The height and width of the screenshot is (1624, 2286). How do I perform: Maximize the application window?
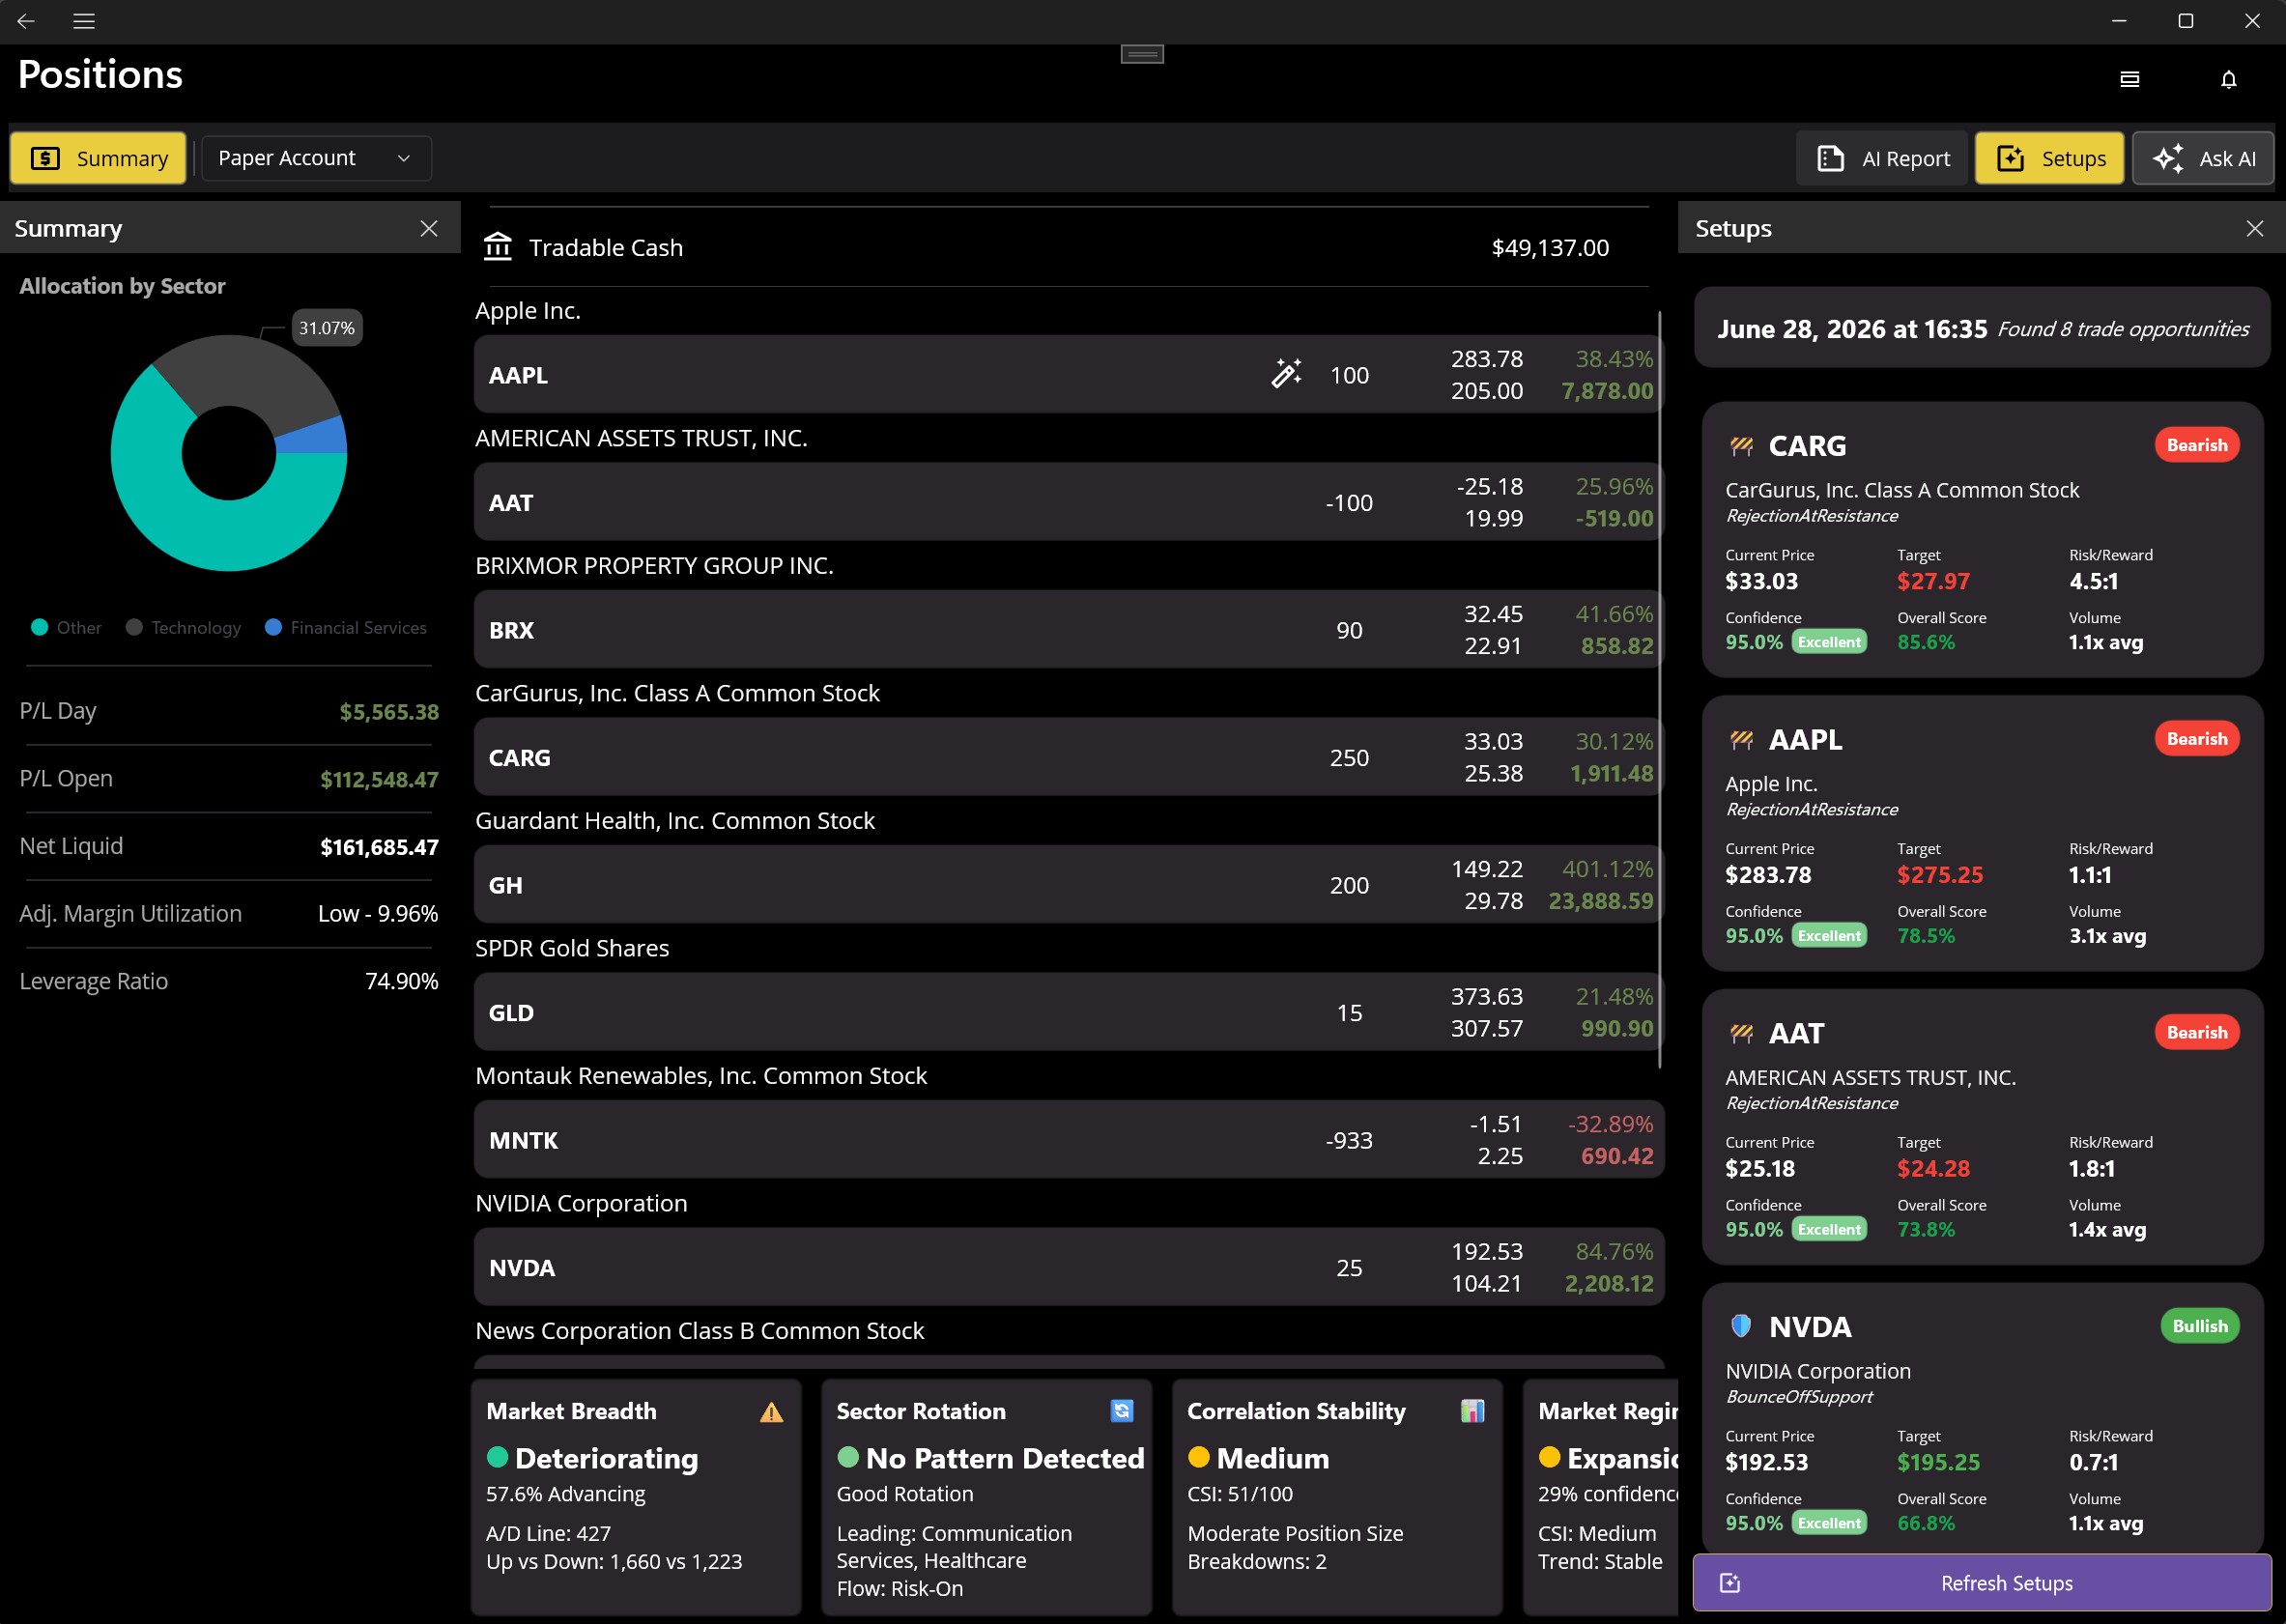pos(2186,21)
